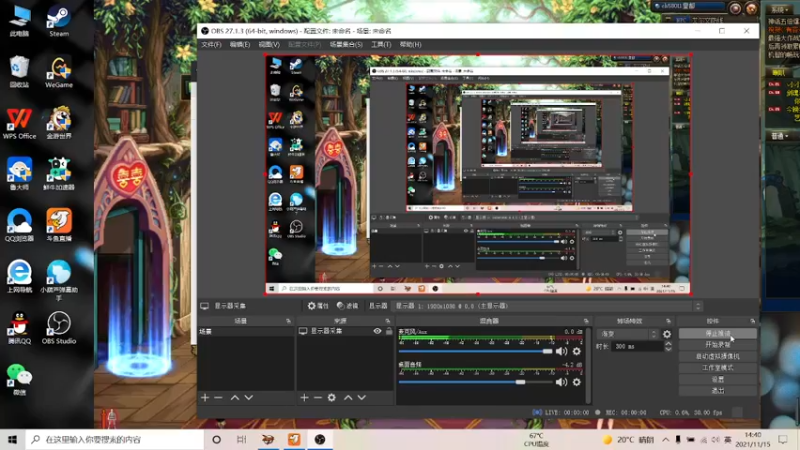Open QQ浏览器 desktop shortcut

point(19,226)
